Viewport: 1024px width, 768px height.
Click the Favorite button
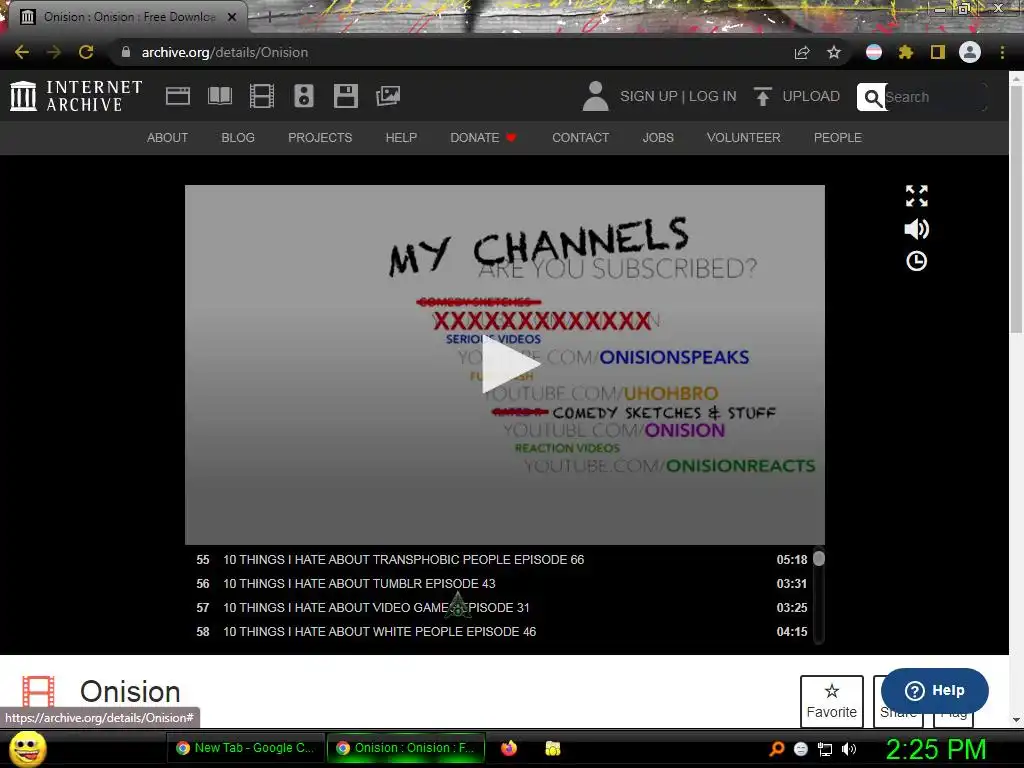(x=831, y=701)
